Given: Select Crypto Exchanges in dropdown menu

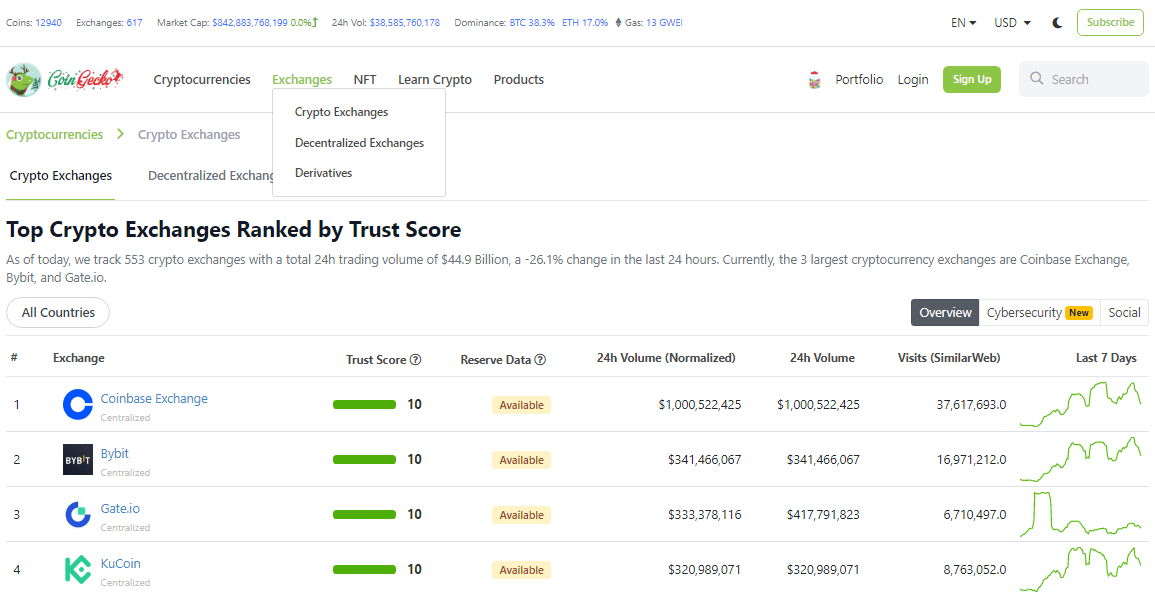Looking at the screenshot, I should pyautogui.click(x=341, y=112).
